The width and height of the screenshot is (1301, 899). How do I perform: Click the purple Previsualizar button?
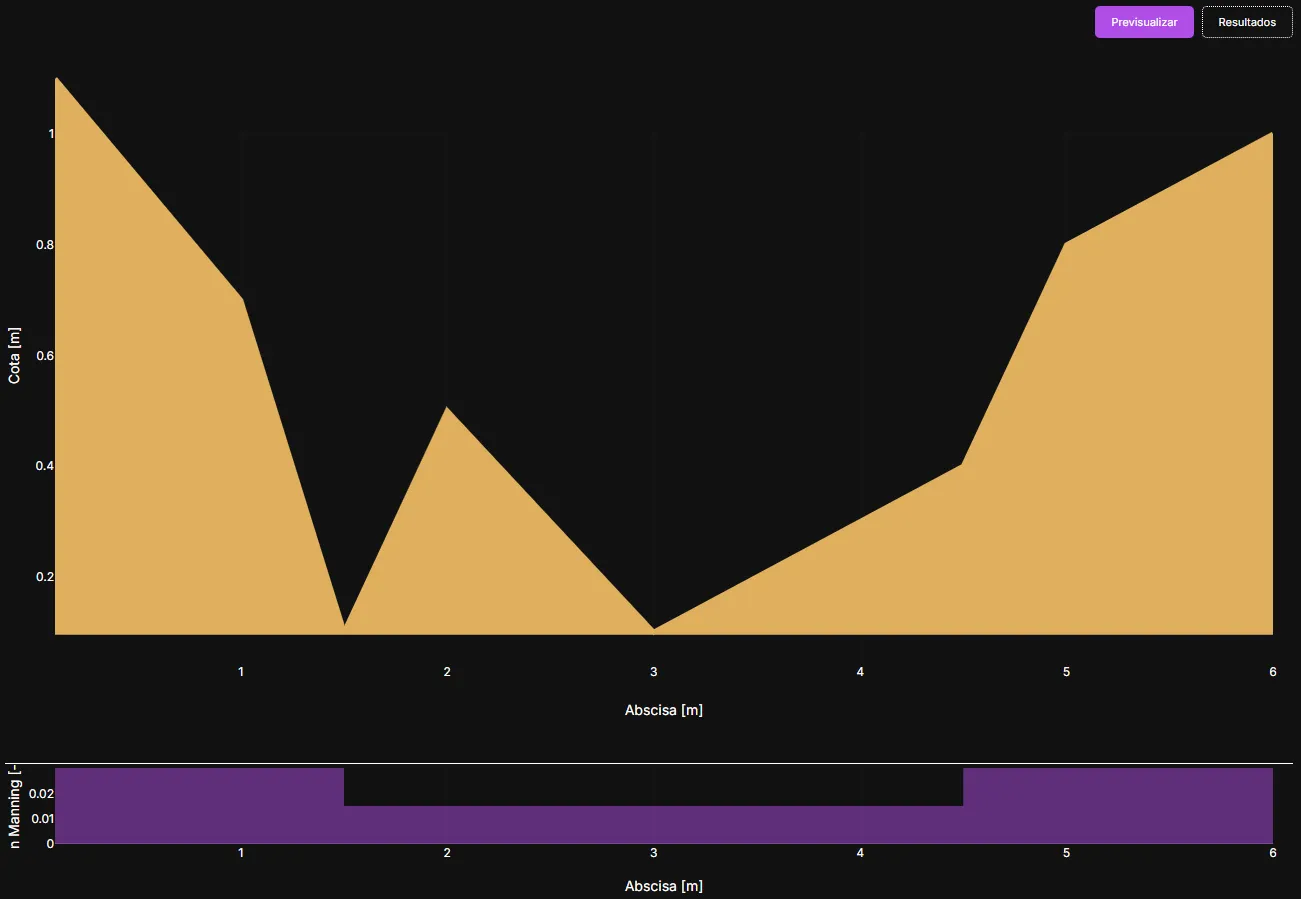(x=1144, y=22)
